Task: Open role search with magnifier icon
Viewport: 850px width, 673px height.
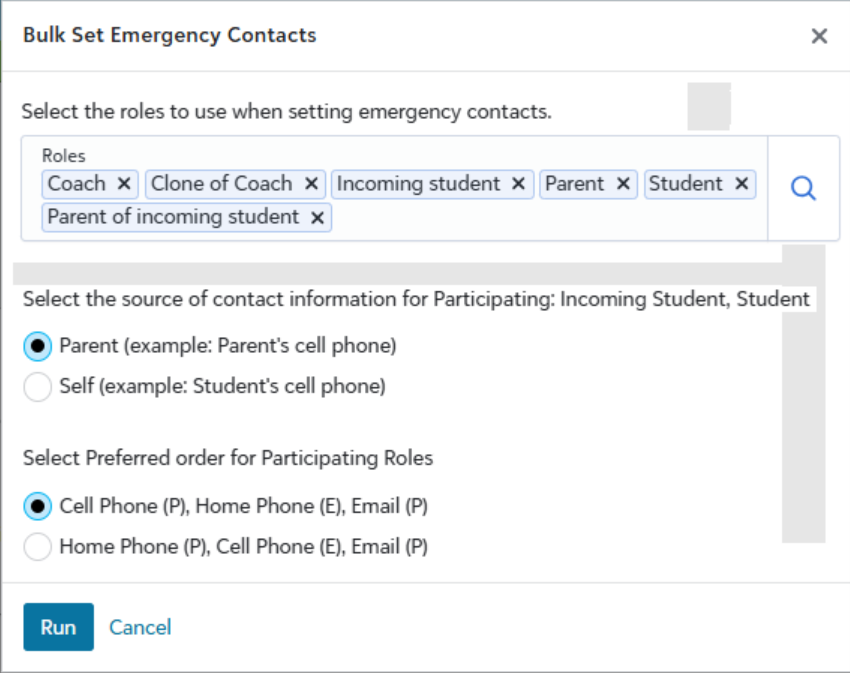Action: pos(803,188)
